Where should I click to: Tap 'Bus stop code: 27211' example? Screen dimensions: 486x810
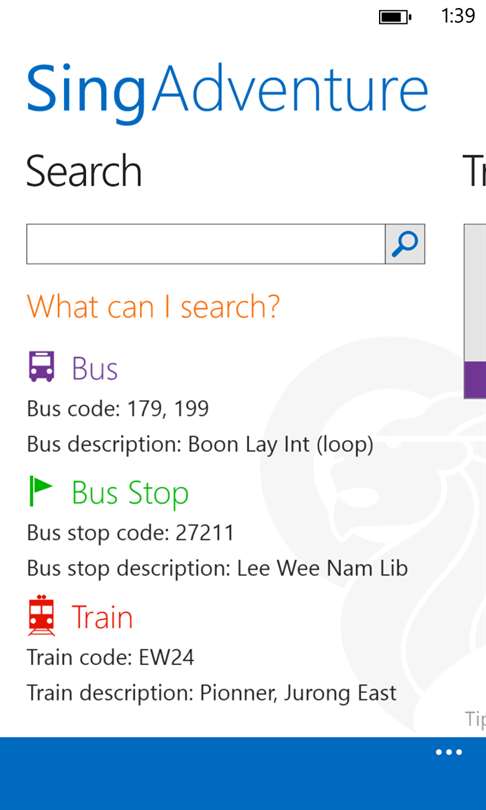point(130,533)
